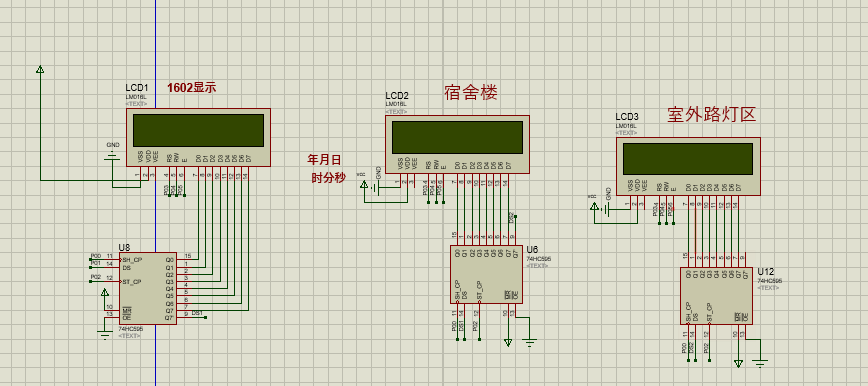The image size is (868, 386).
Task: Click the GND symbol above LCD1
Action: pos(112,157)
